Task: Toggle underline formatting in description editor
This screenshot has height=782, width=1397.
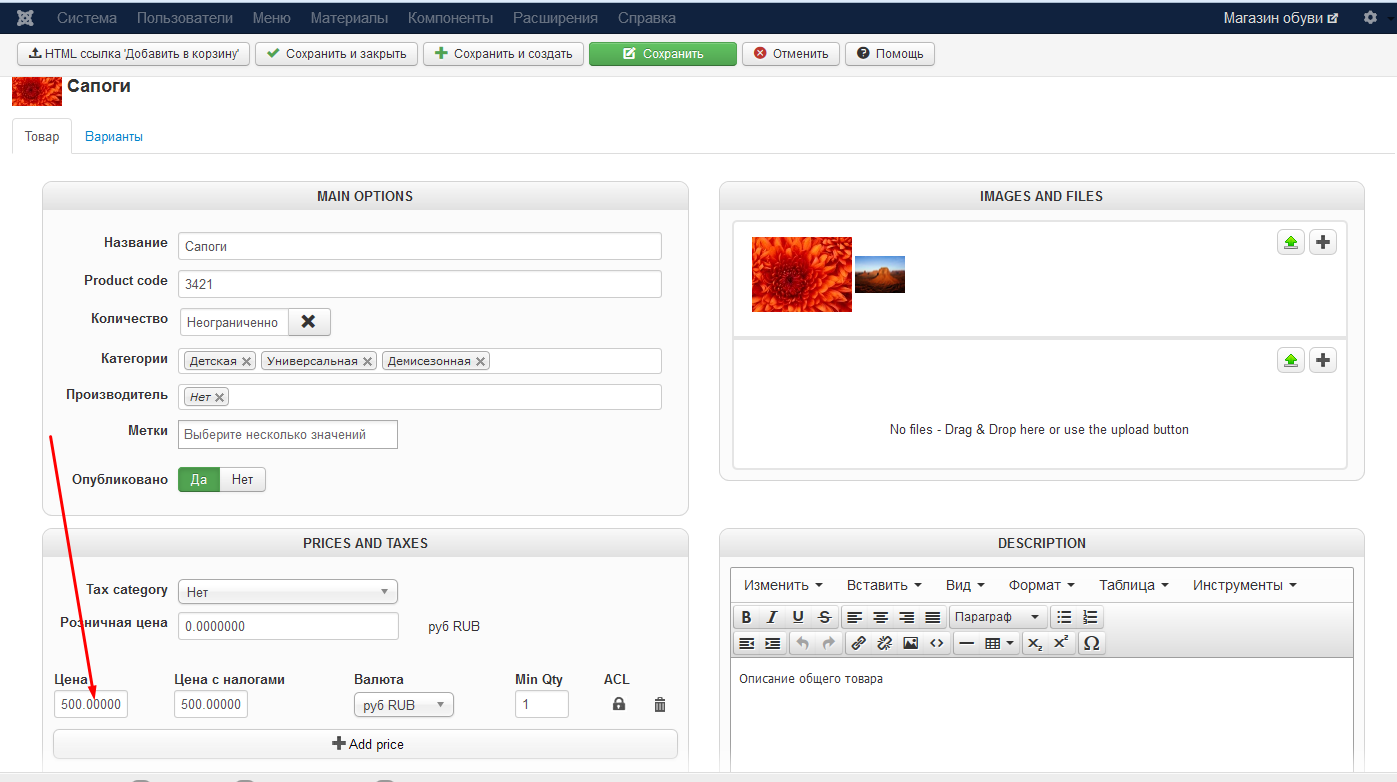Action: click(x=798, y=617)
